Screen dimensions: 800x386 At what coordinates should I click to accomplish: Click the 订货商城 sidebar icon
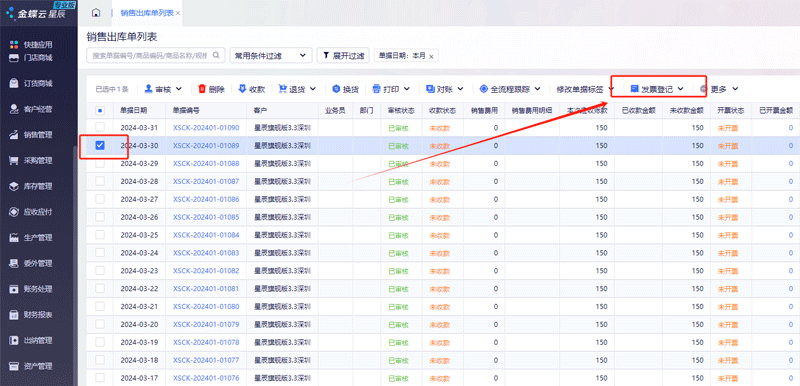15,83
